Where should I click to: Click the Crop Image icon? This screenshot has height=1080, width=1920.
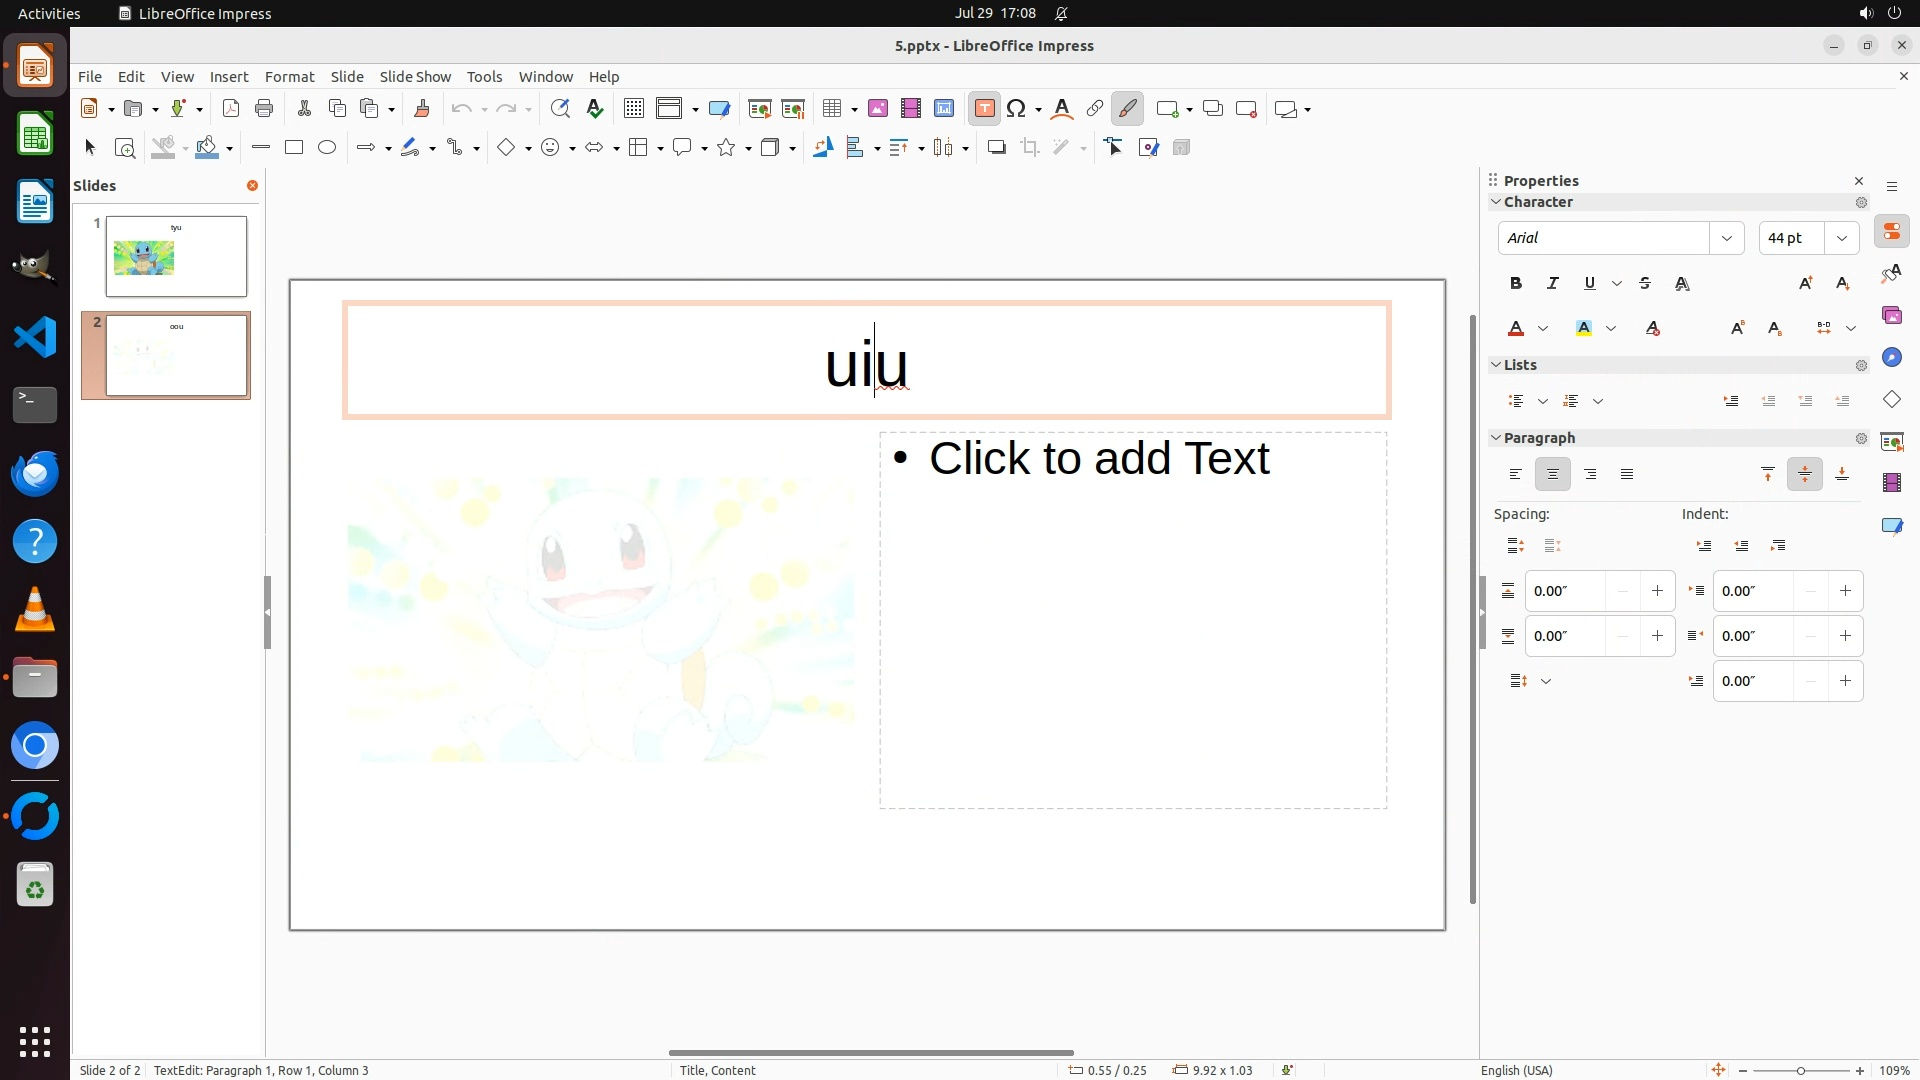1030,148
